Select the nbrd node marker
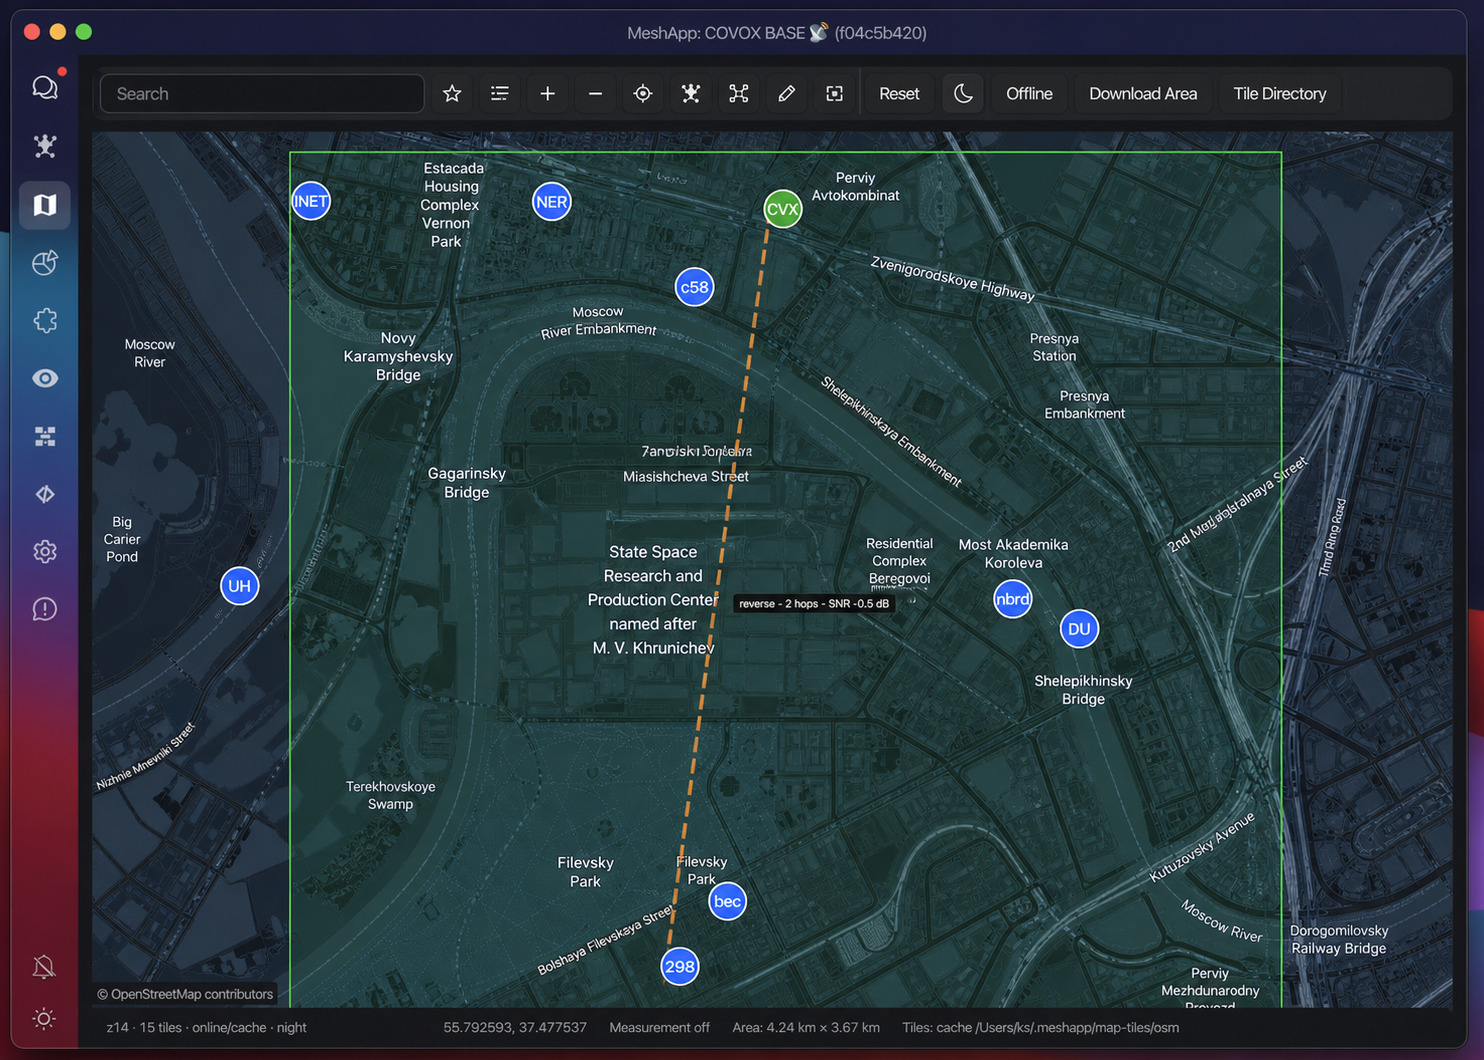Image resolution: width=1484 pixels, height=1060 pixels. click(1012, 599)
